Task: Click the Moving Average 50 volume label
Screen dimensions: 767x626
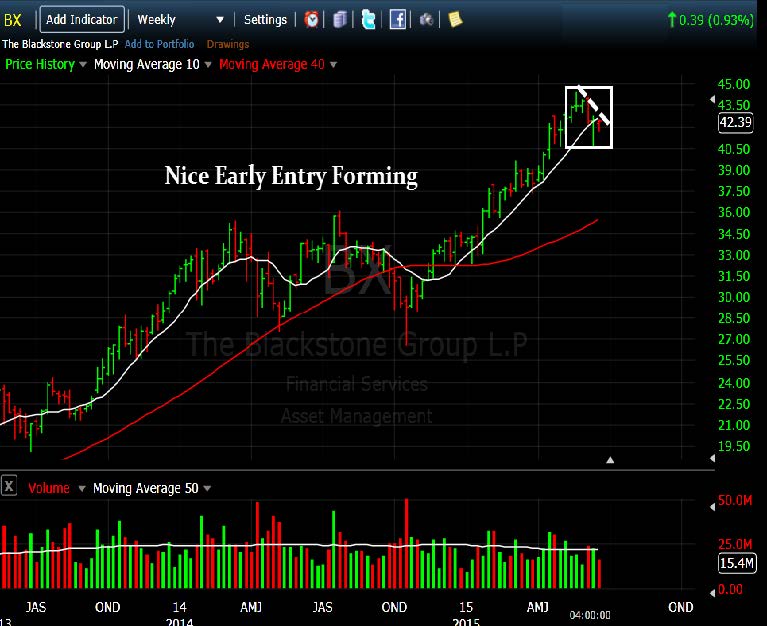Action: point(146,488)
